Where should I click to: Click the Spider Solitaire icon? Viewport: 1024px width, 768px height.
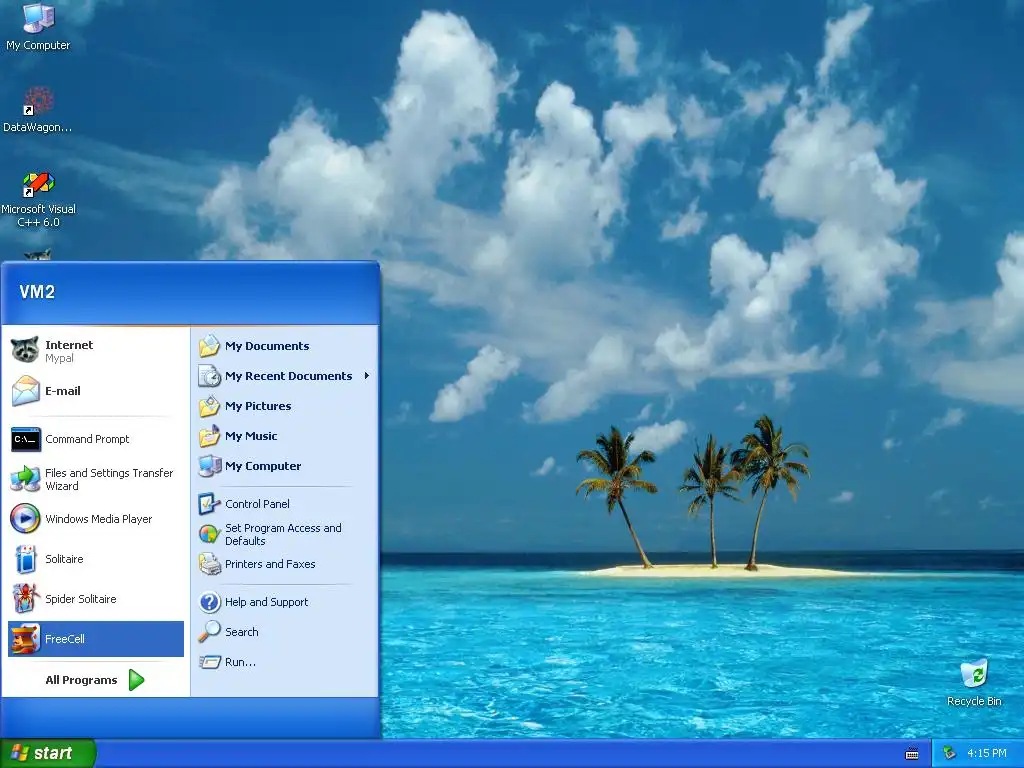[x=25, y=599]
